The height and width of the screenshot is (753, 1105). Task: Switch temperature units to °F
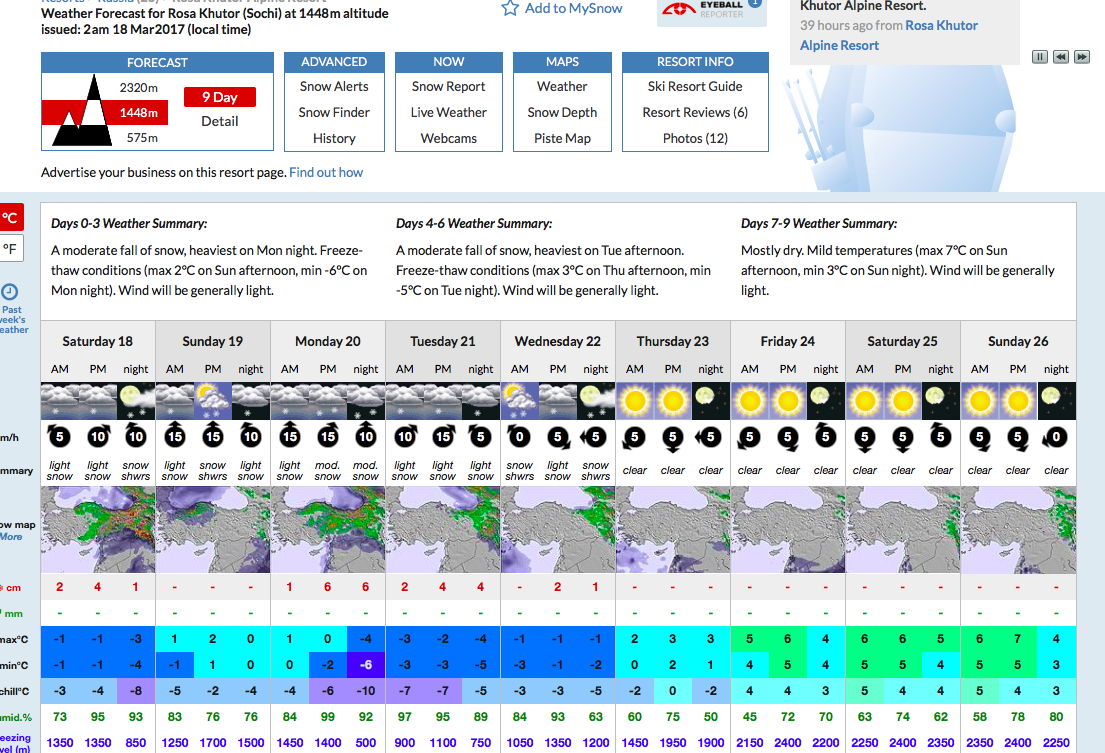(x=11, y=248)
